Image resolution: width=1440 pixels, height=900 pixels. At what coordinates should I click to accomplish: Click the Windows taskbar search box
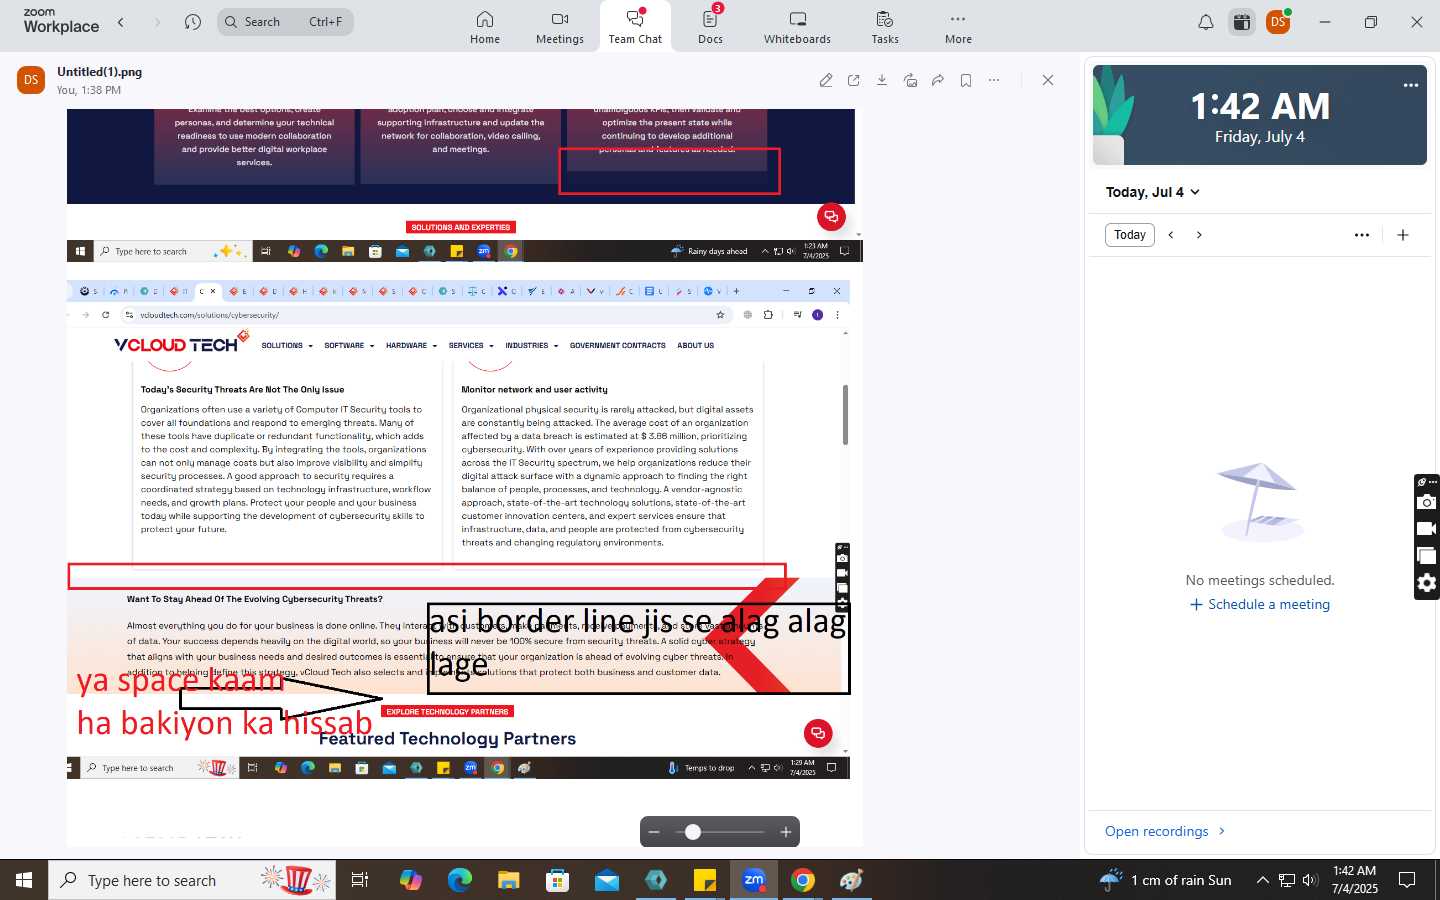(x=193, y=880)
